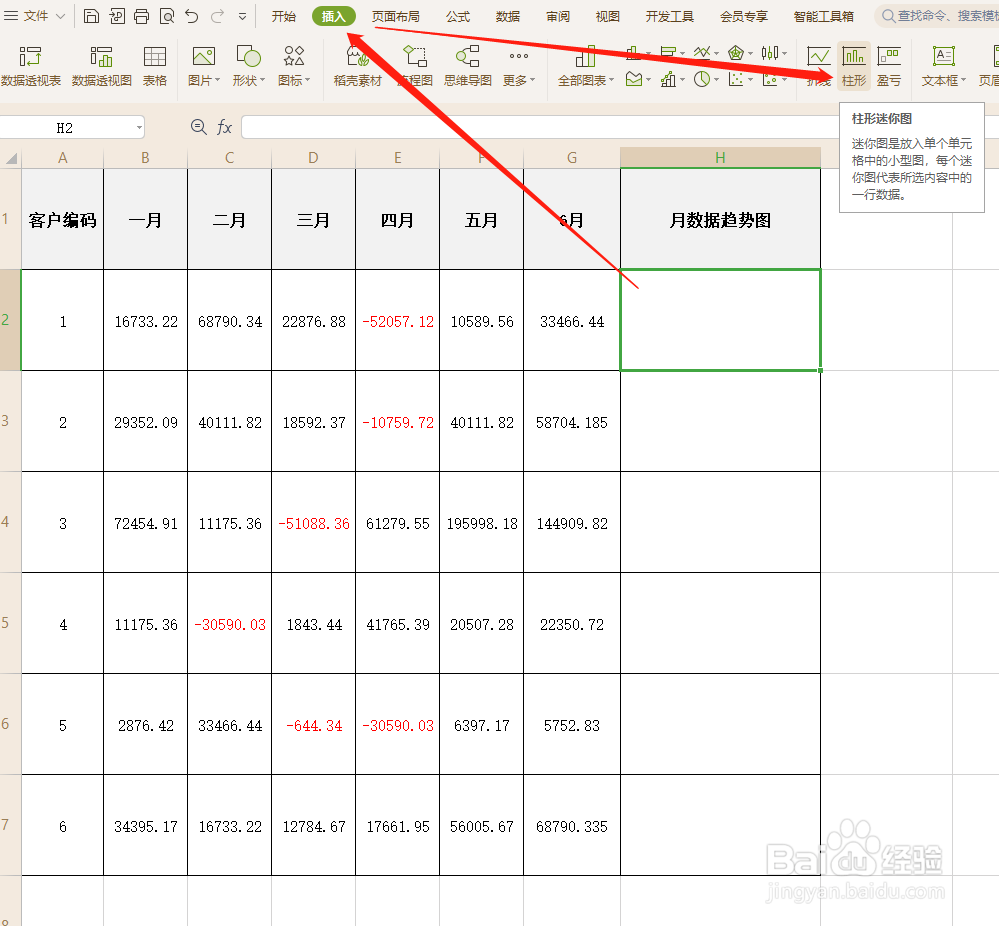
Task: Click the 折线 sparkline icon
Action: (x=819, y=66)
